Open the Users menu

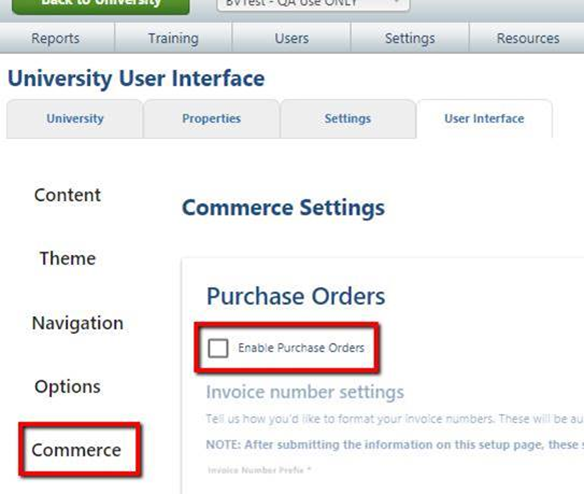[x=292, y=38]
